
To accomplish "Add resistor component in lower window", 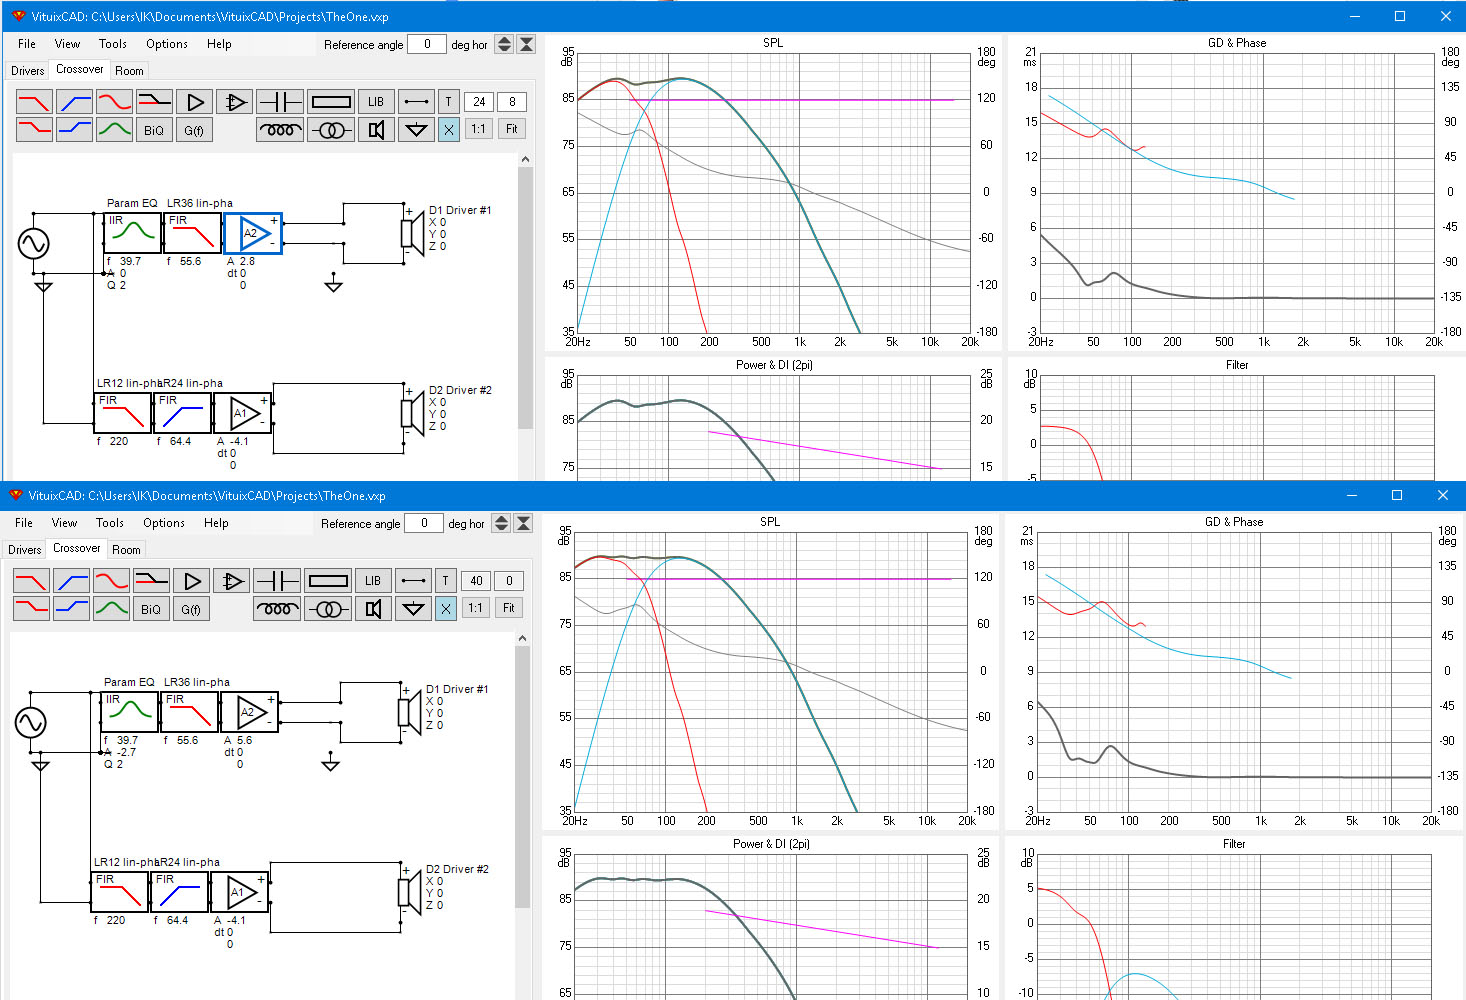I will pyautogui.click(x=328, y=580).
